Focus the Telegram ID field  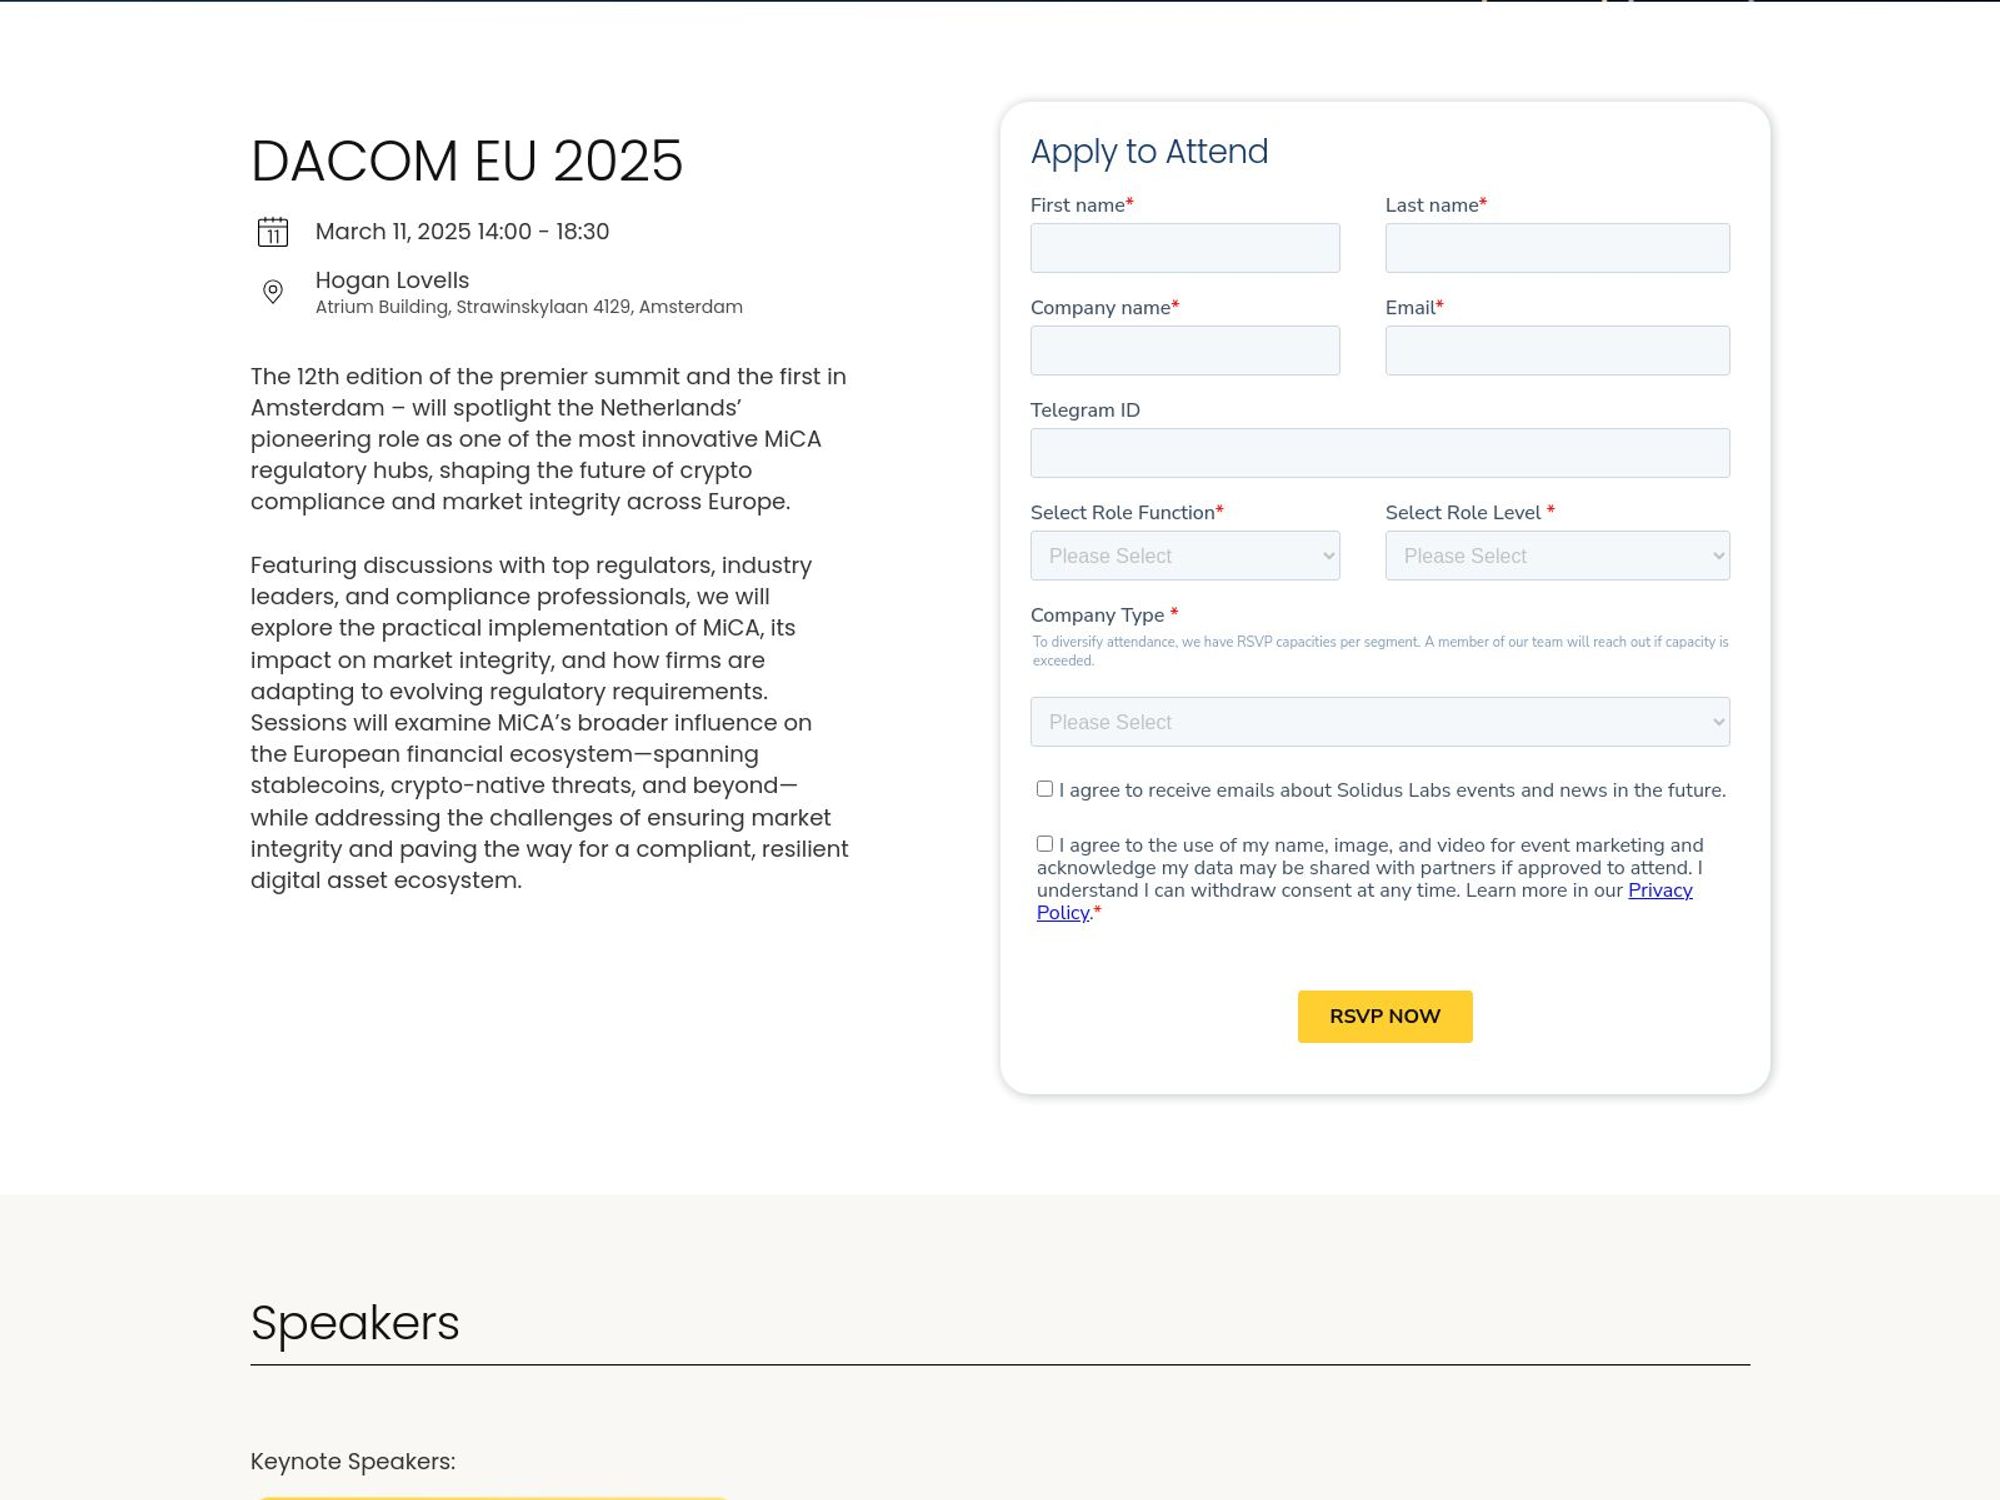(1380, 452)
